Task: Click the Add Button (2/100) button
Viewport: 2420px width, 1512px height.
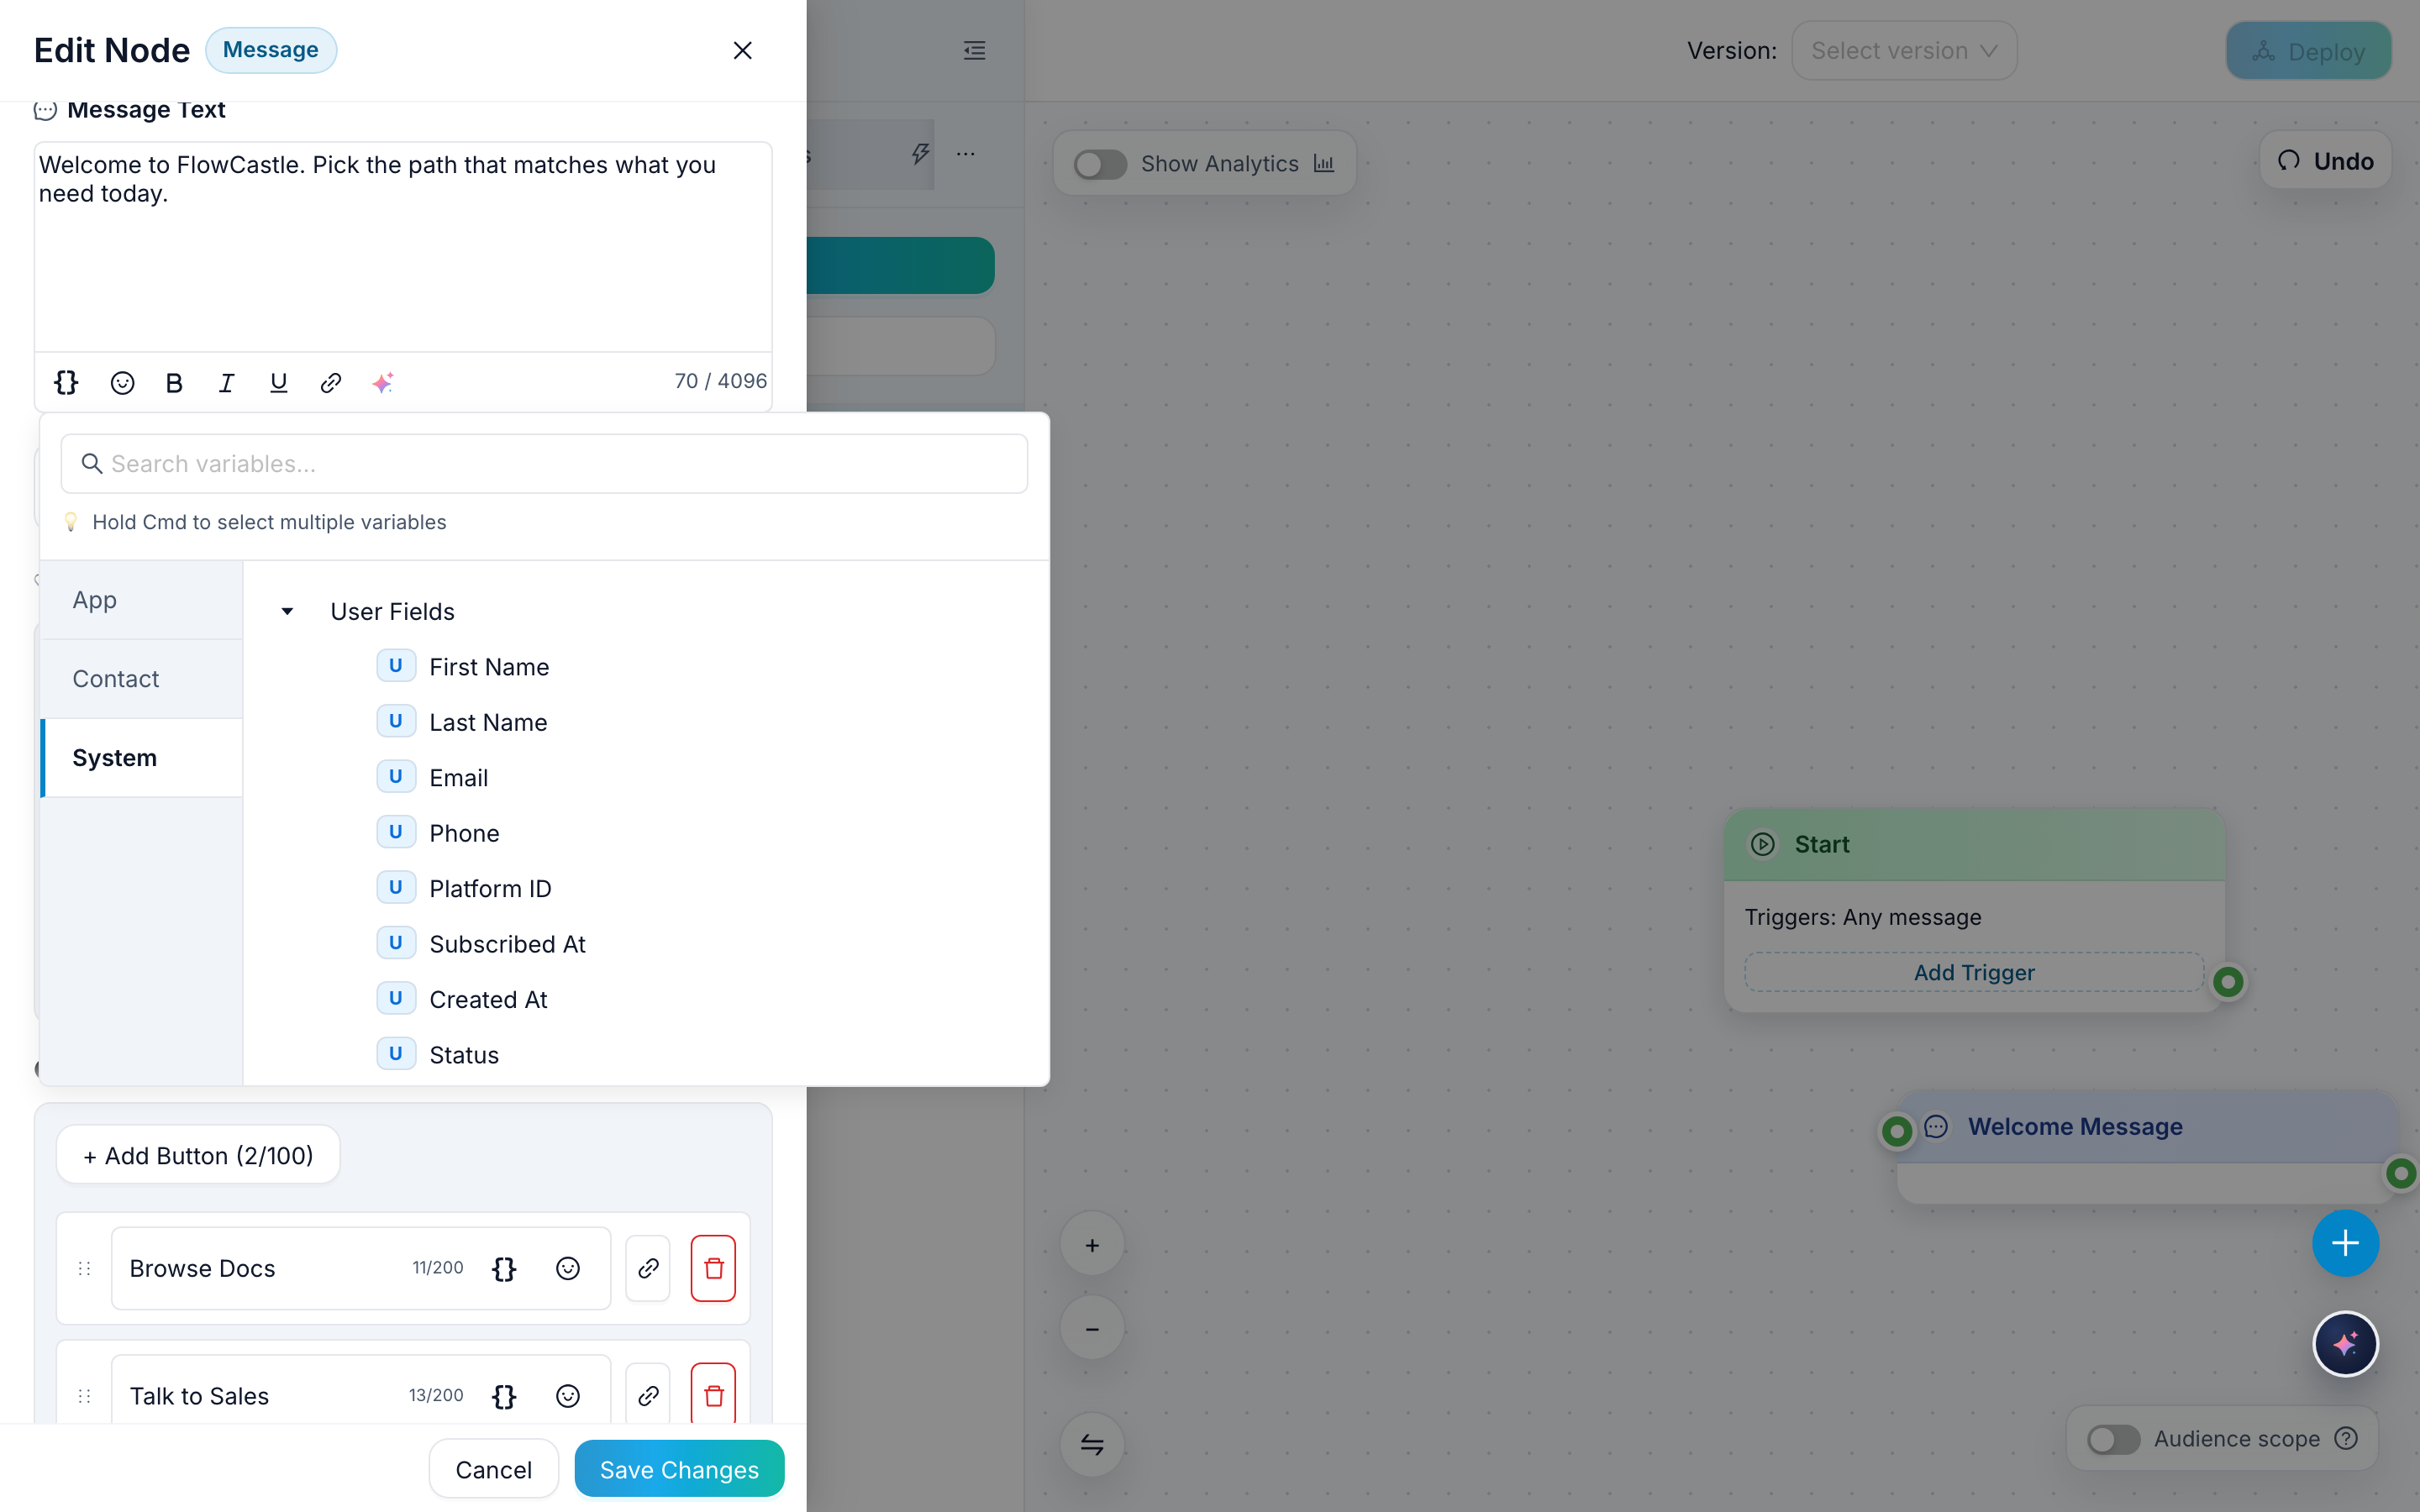Action: pyautogui.click(x=198, y=1155)
